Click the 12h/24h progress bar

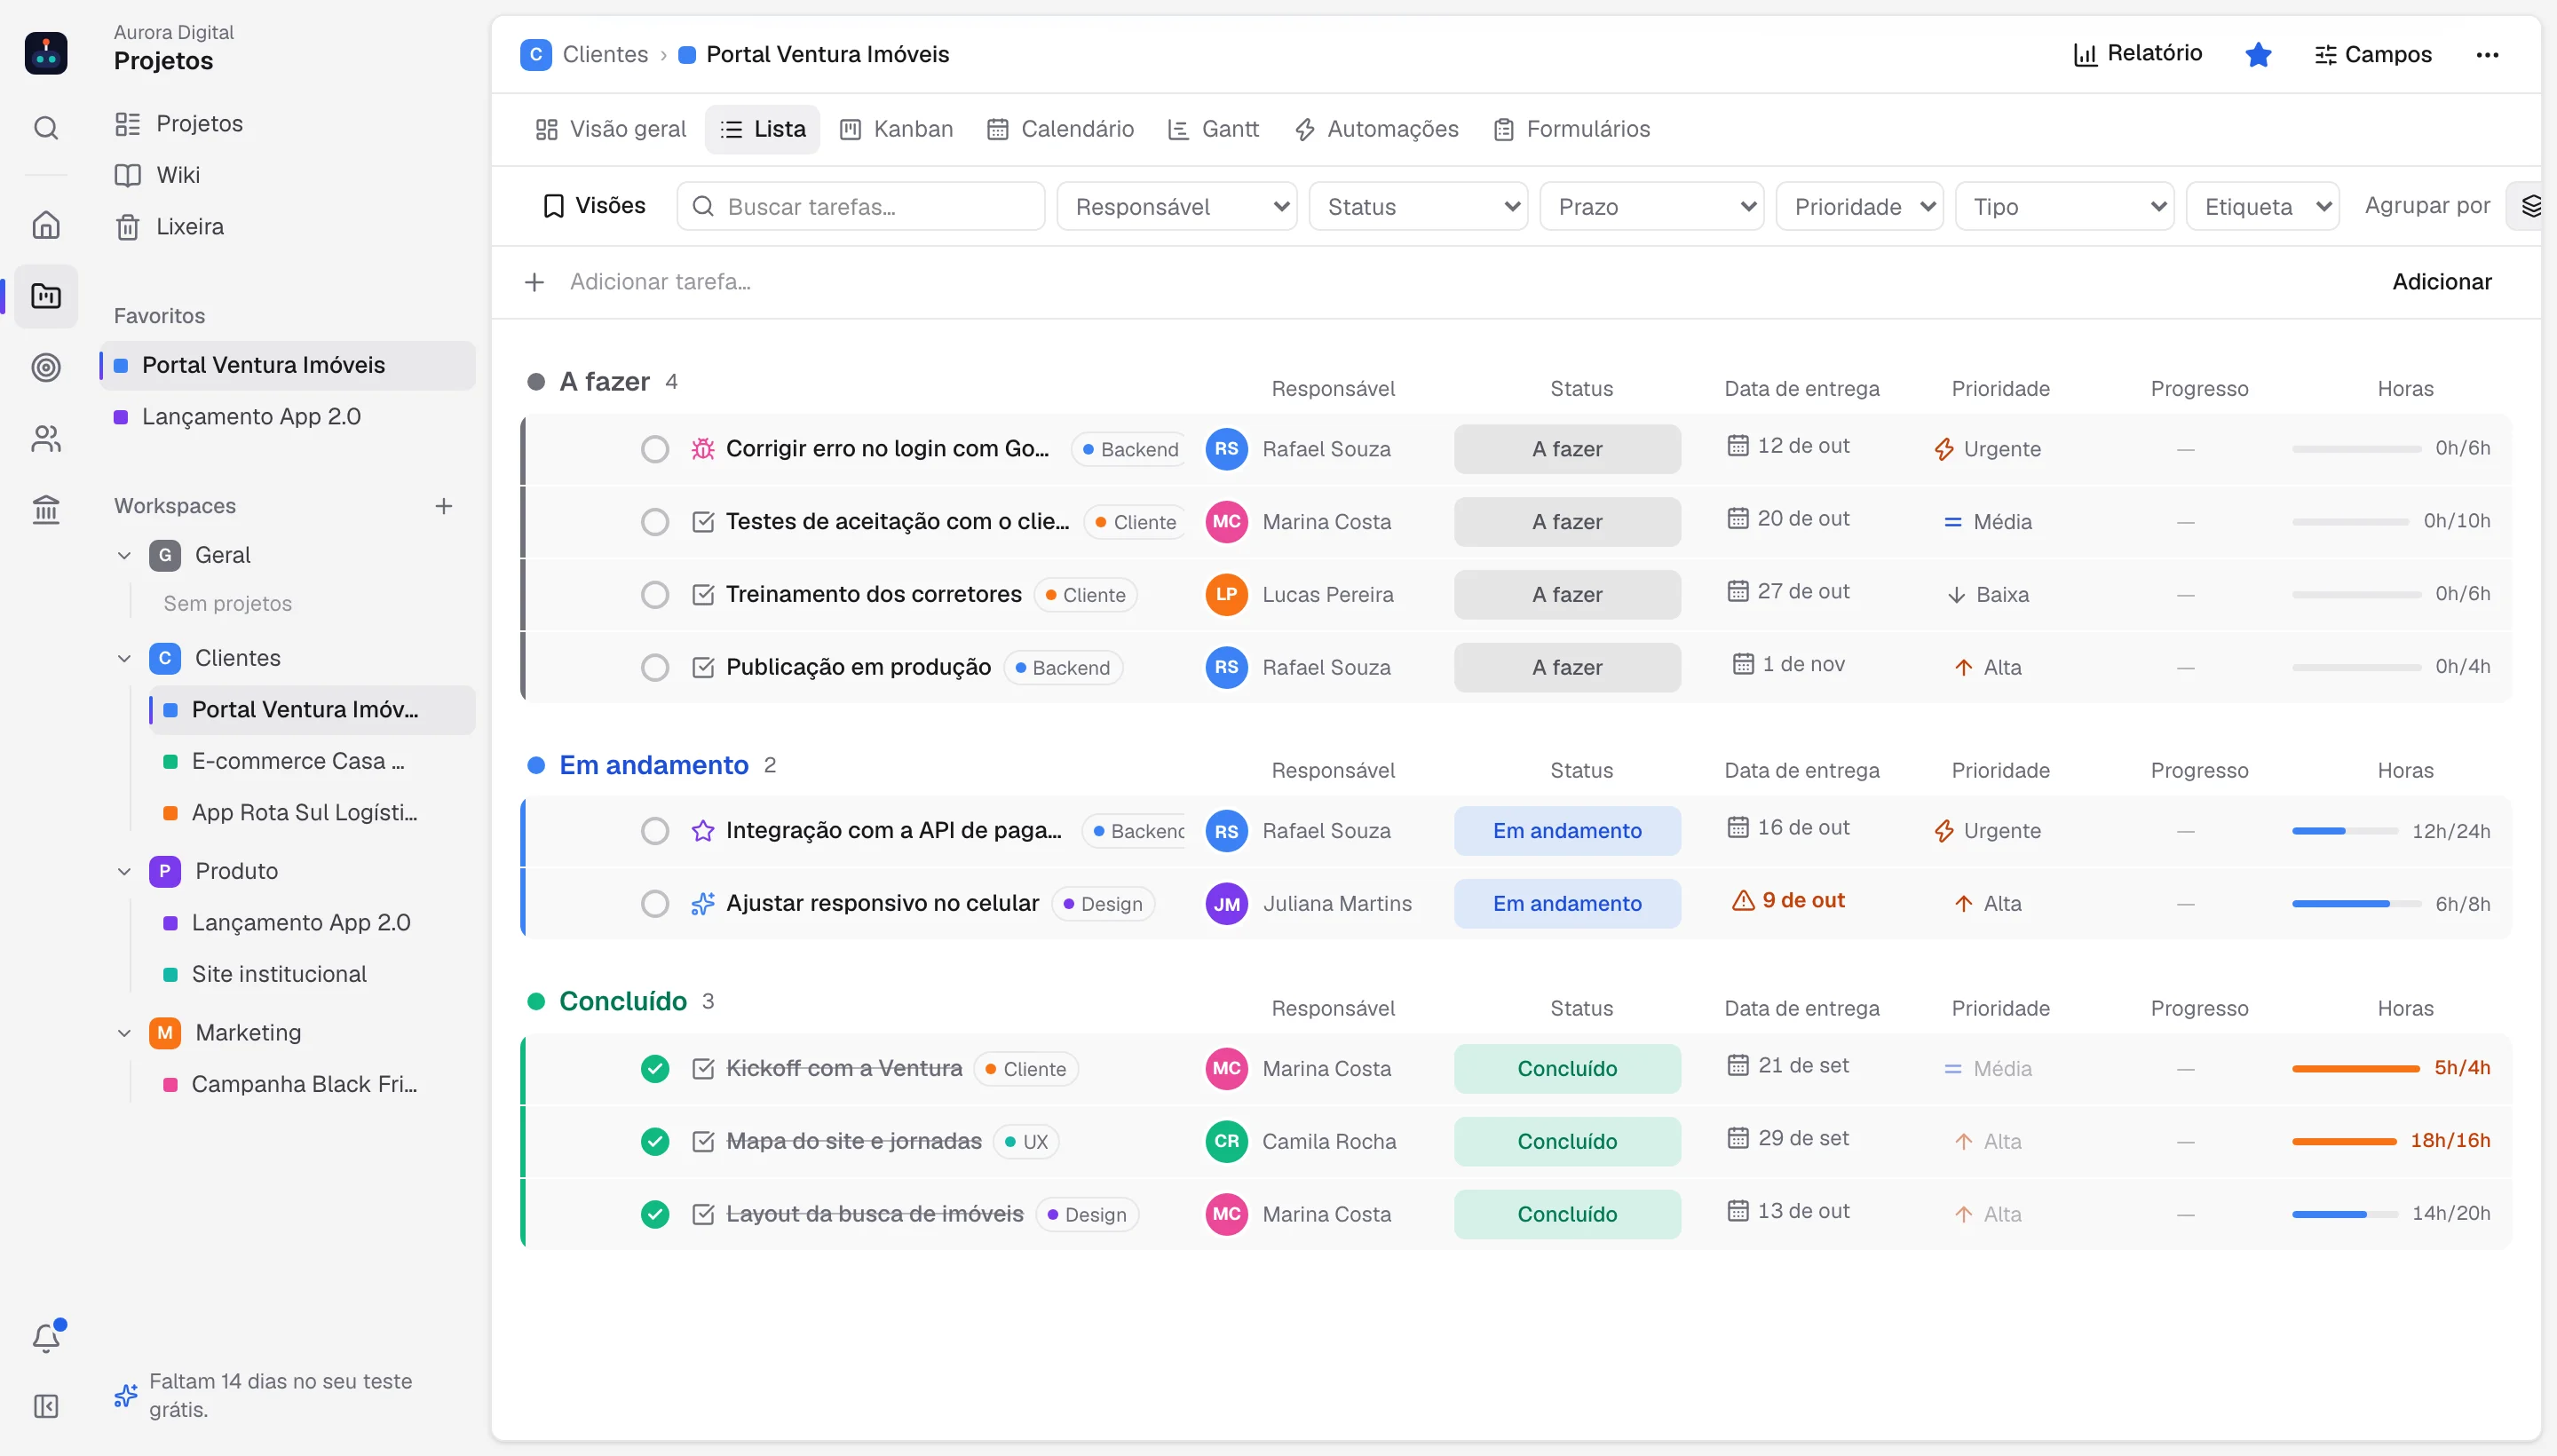coord(2344,831)
